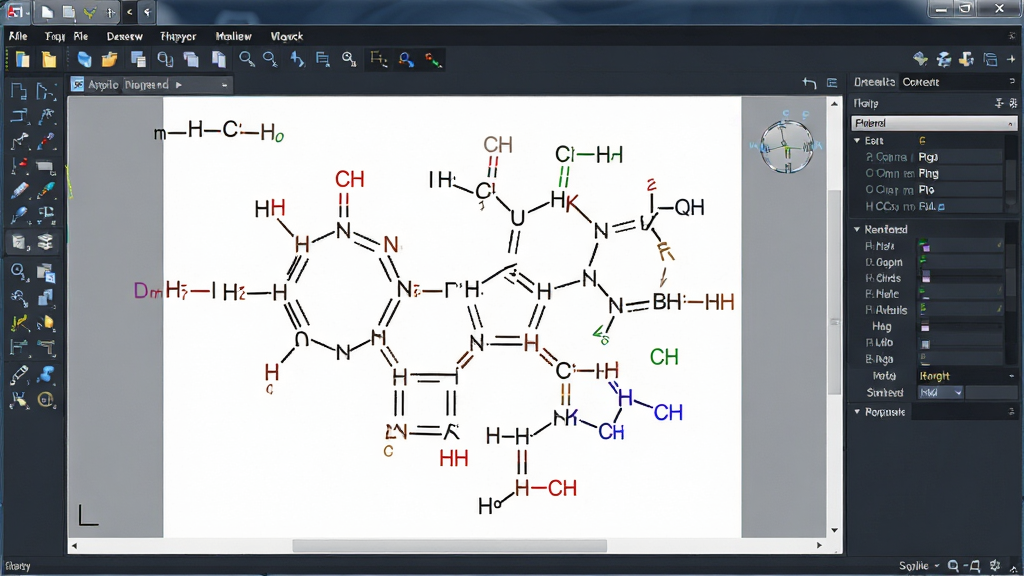
Task: Click the closed yellow folder toolbar icon
Action: 49,60
